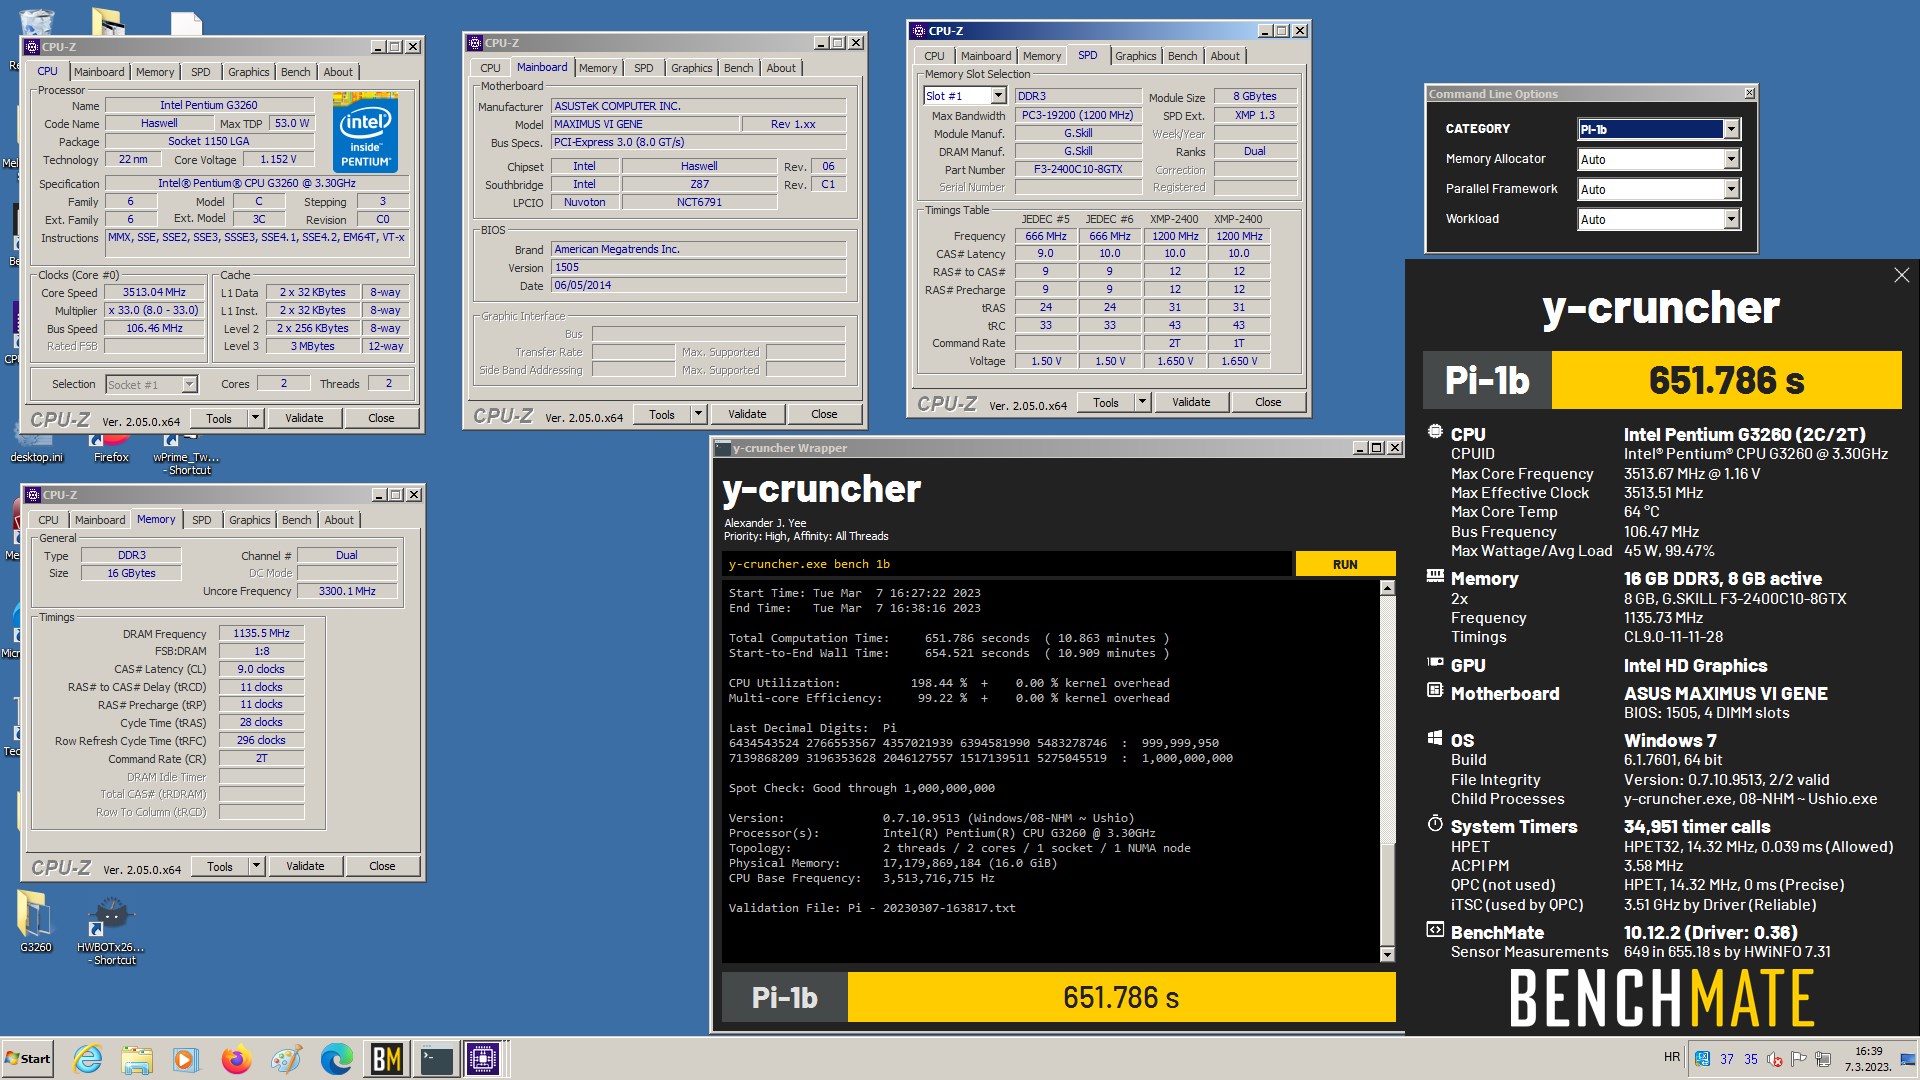
Task: Click the taskbar clock showing 16:39
Action: [1868, 1059]
